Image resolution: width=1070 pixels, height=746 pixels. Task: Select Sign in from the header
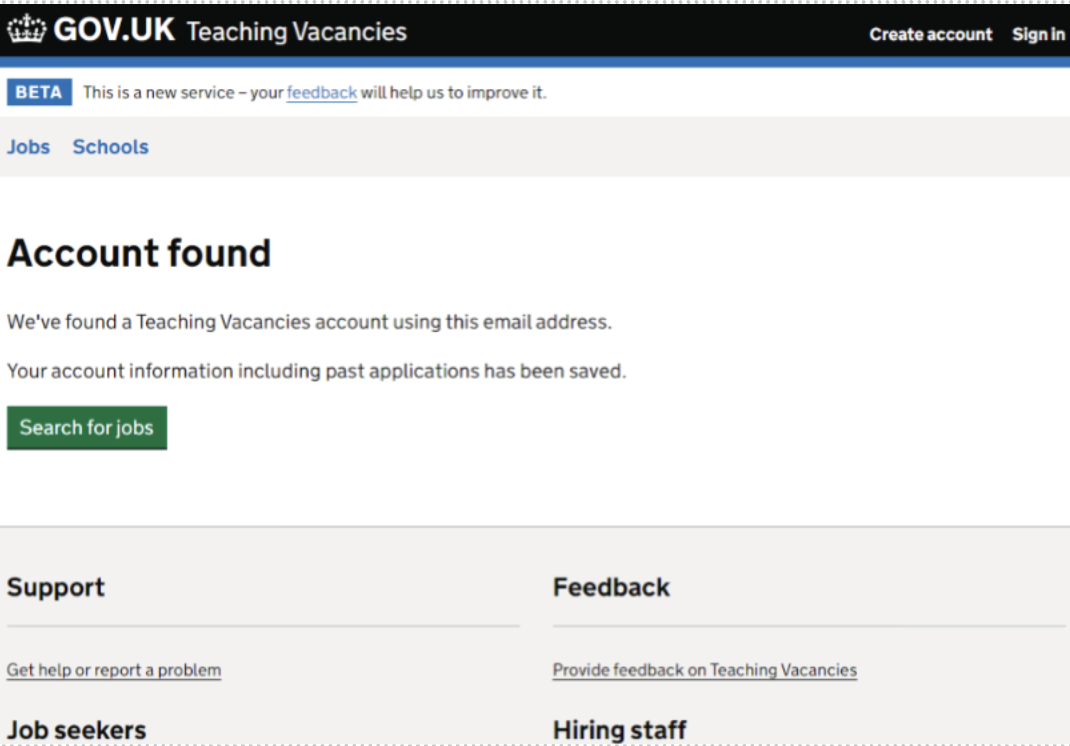[1037, 34]
